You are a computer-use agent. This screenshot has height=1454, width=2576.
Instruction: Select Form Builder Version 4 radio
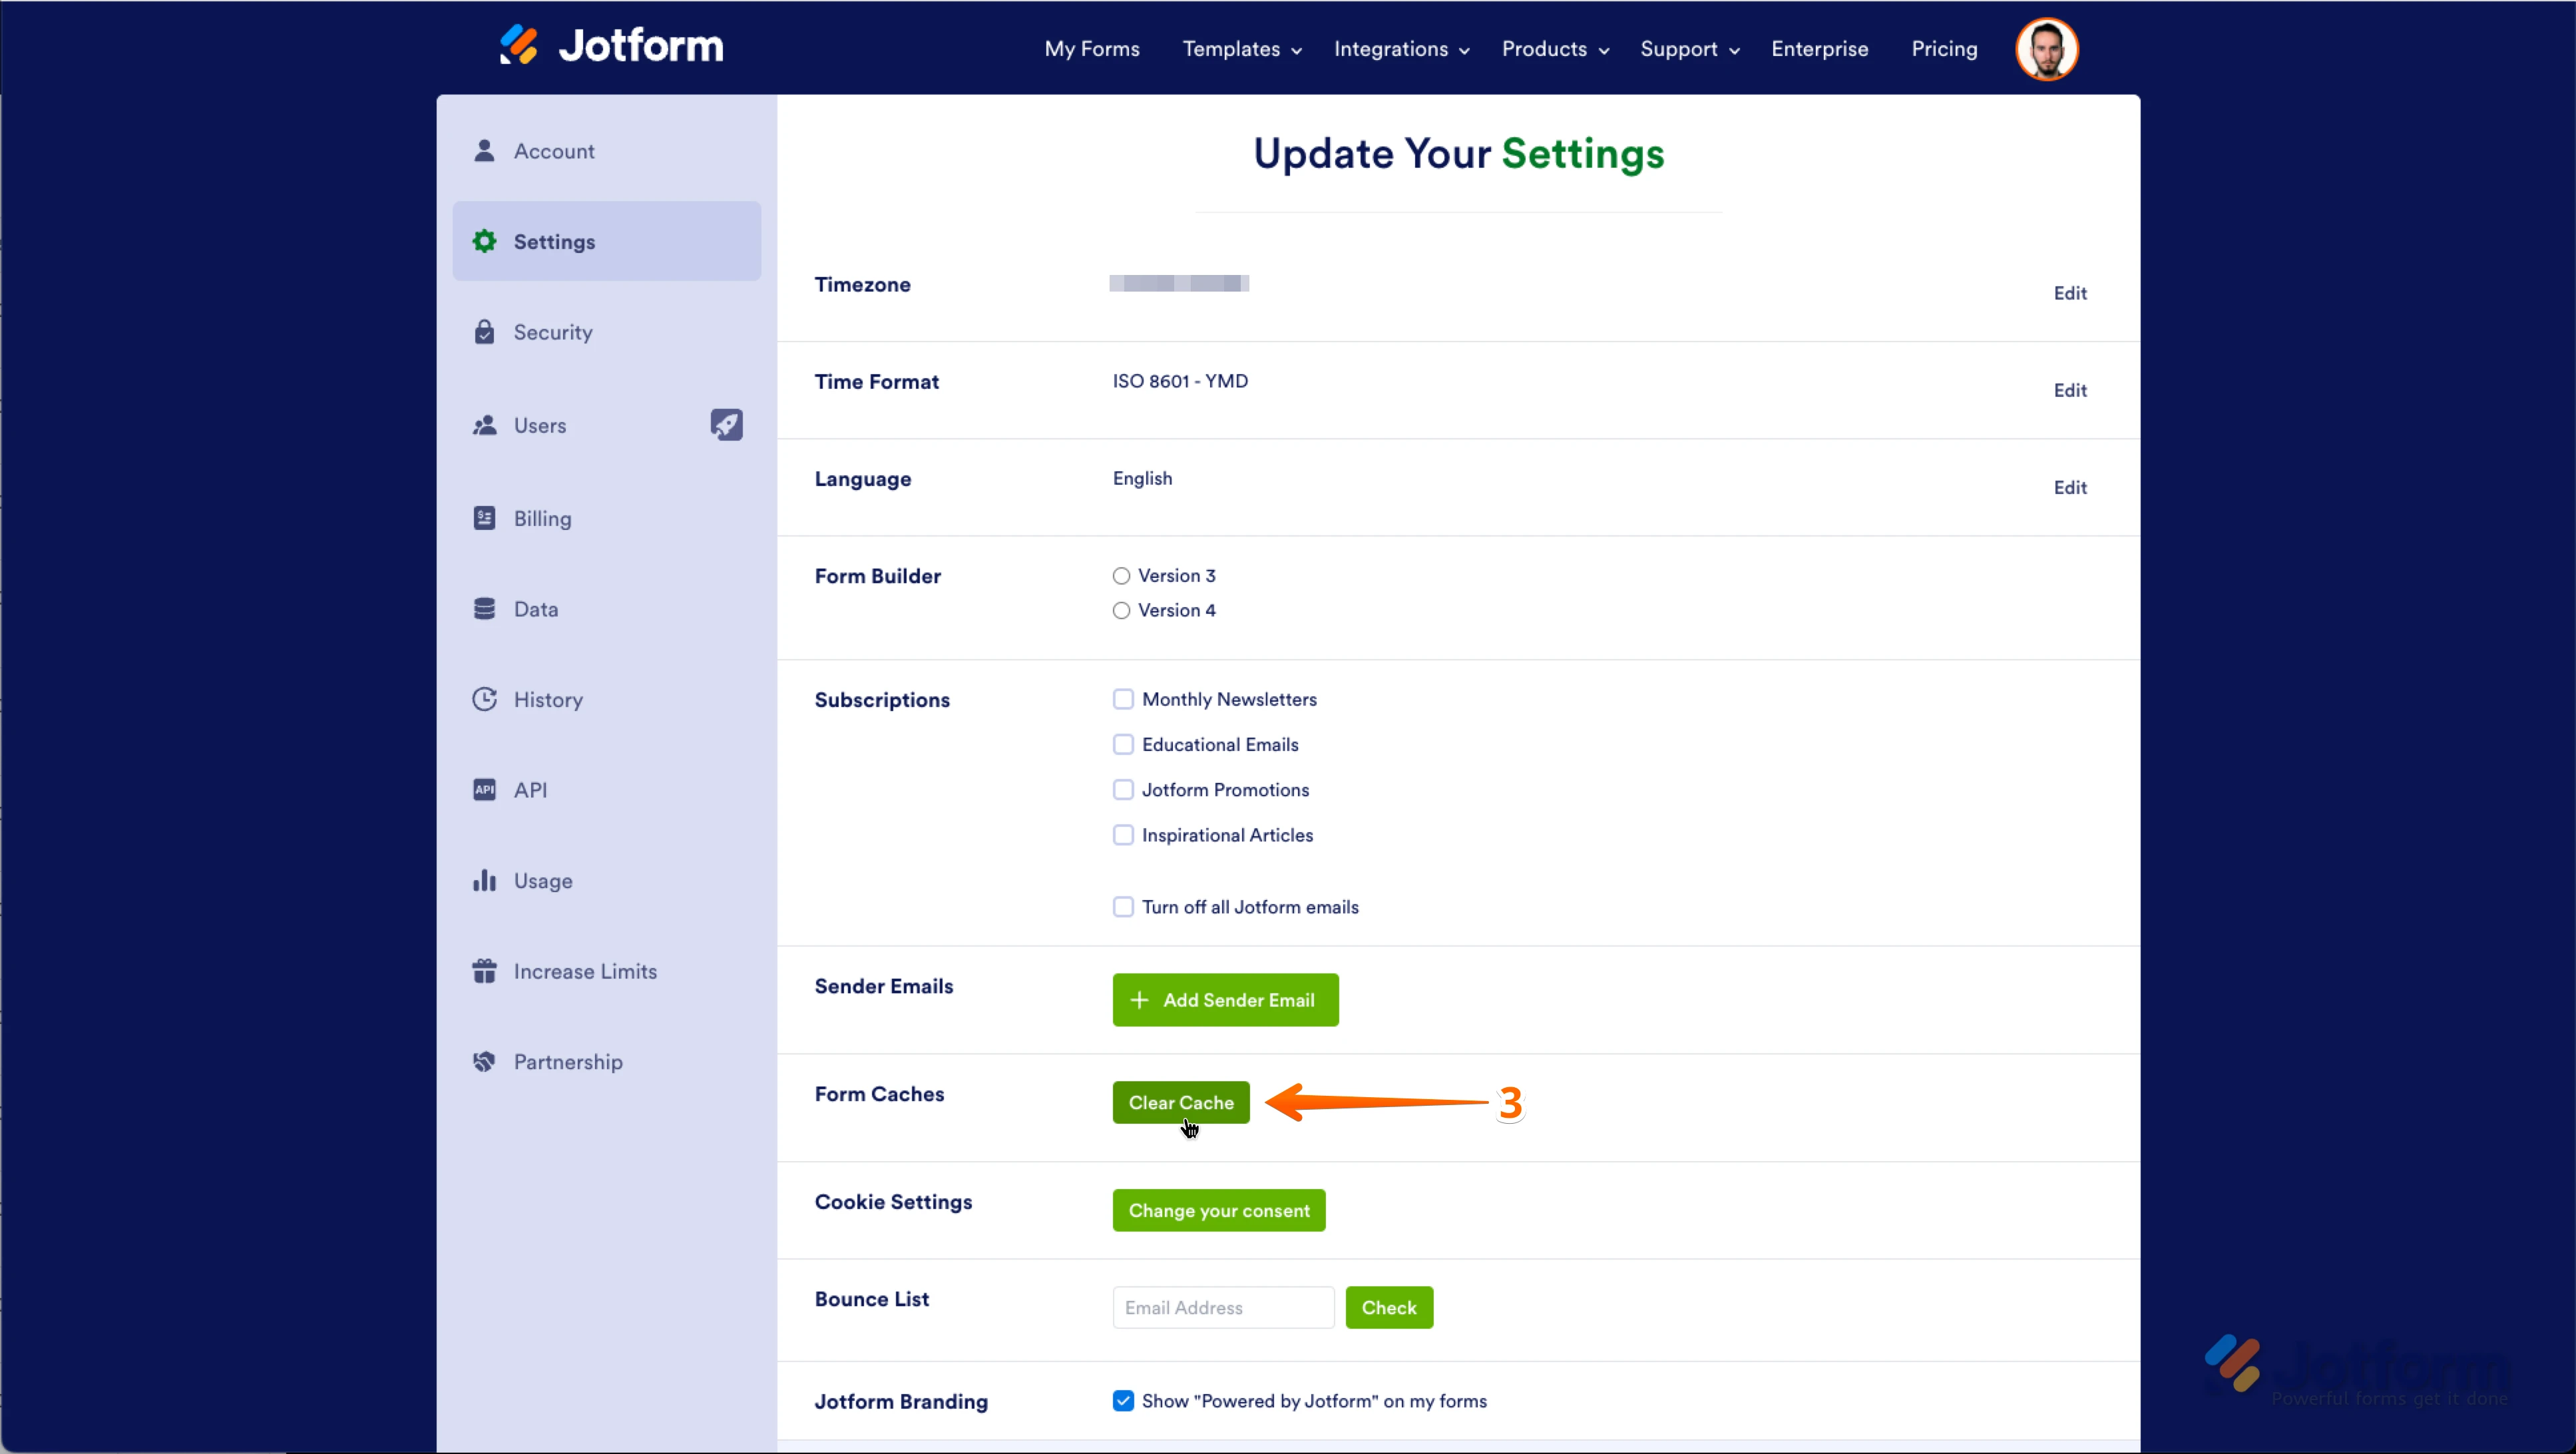coord(1121,610)
